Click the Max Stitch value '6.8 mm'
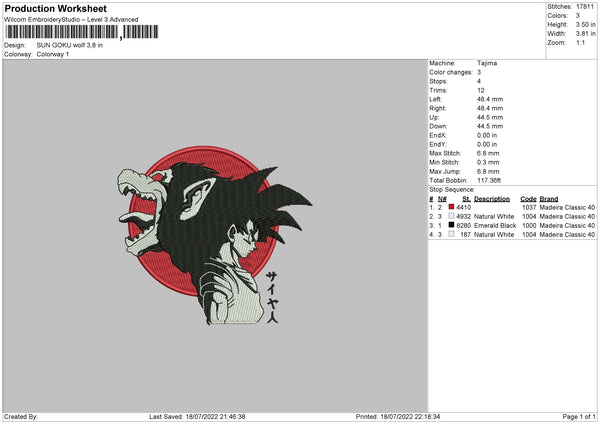 [x=488, y=153]
